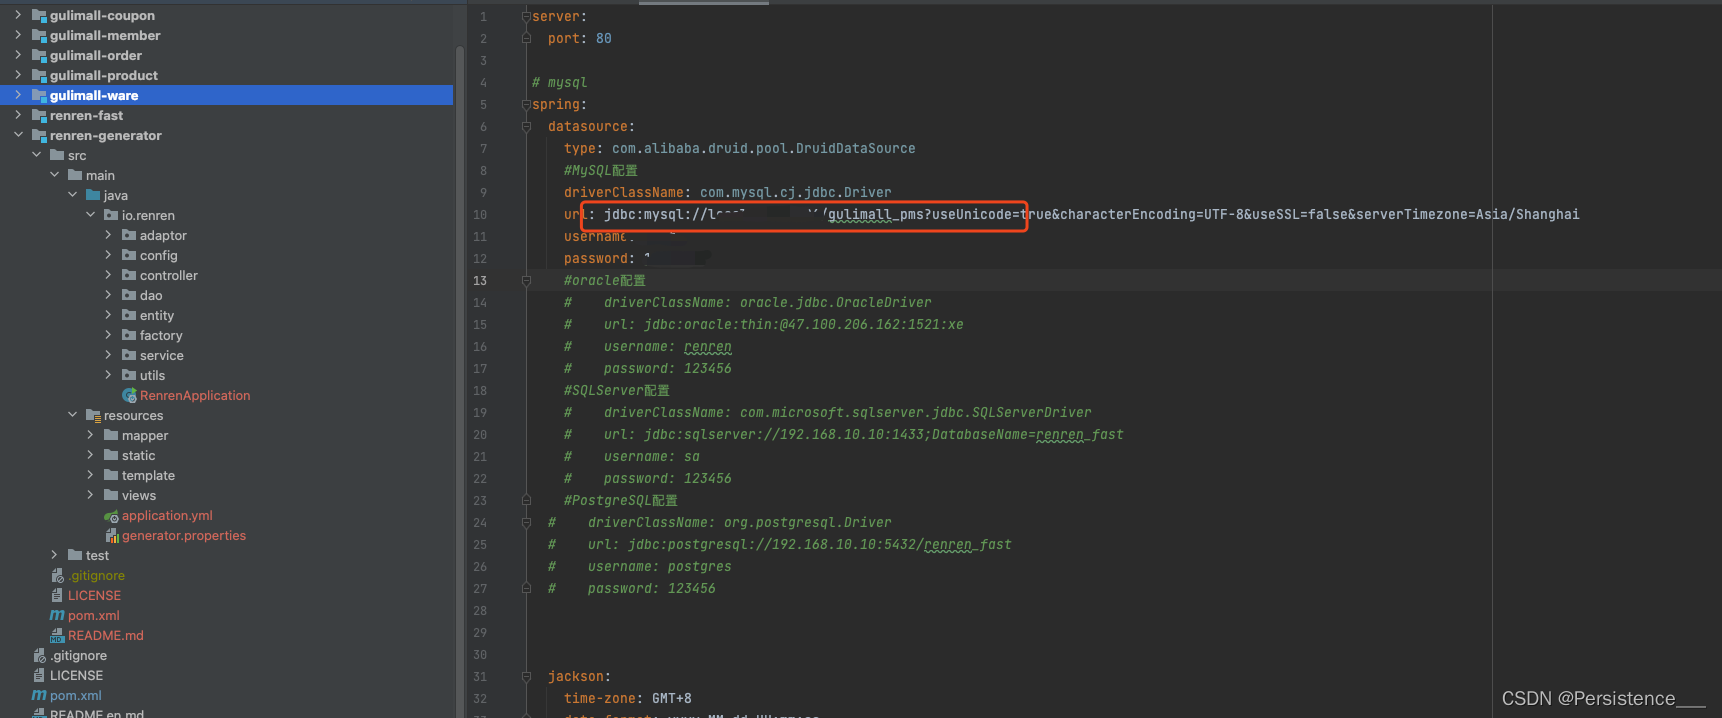Expand the gulimall-order module

coord(18,55)
